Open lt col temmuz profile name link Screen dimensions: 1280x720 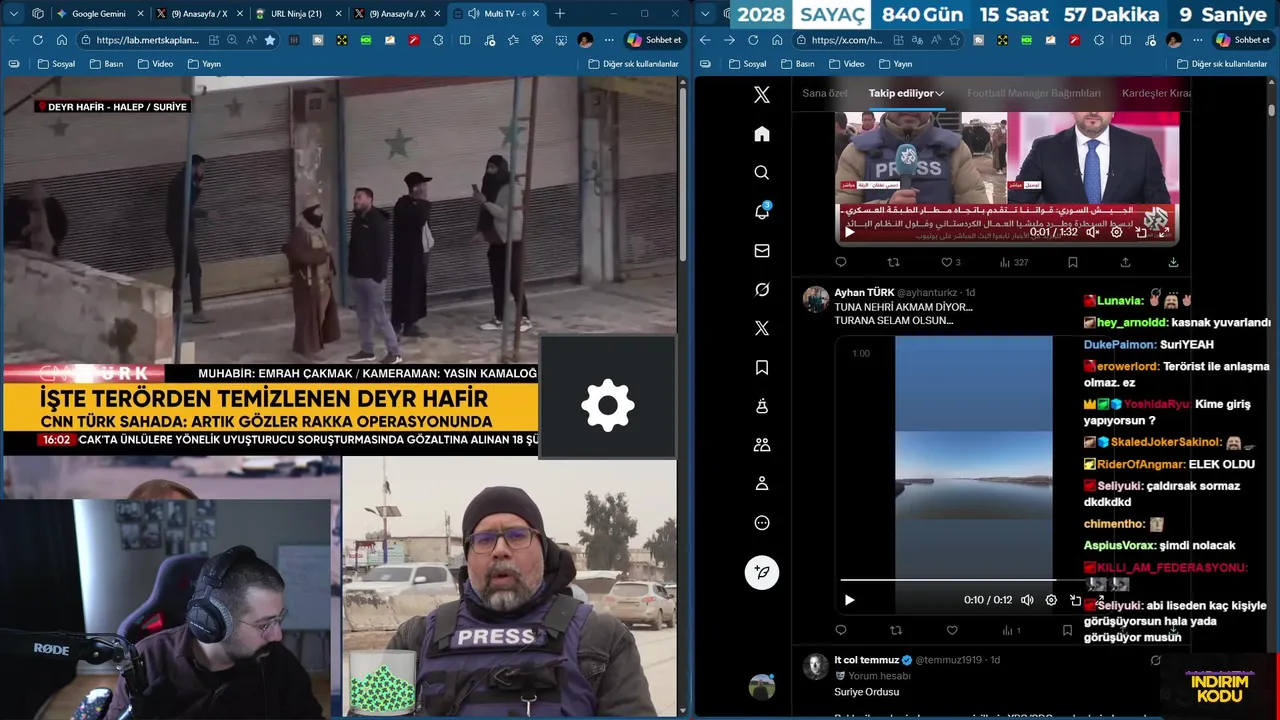tap(866, 660)
